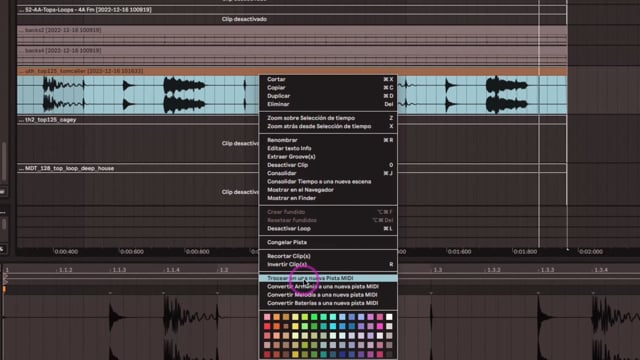Select Renombrar menu entry
The image size is (640, 360).
click(328, 140)
